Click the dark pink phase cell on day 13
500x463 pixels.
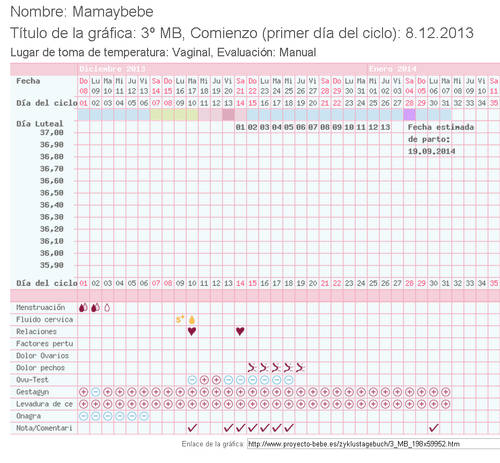point(228,114)
